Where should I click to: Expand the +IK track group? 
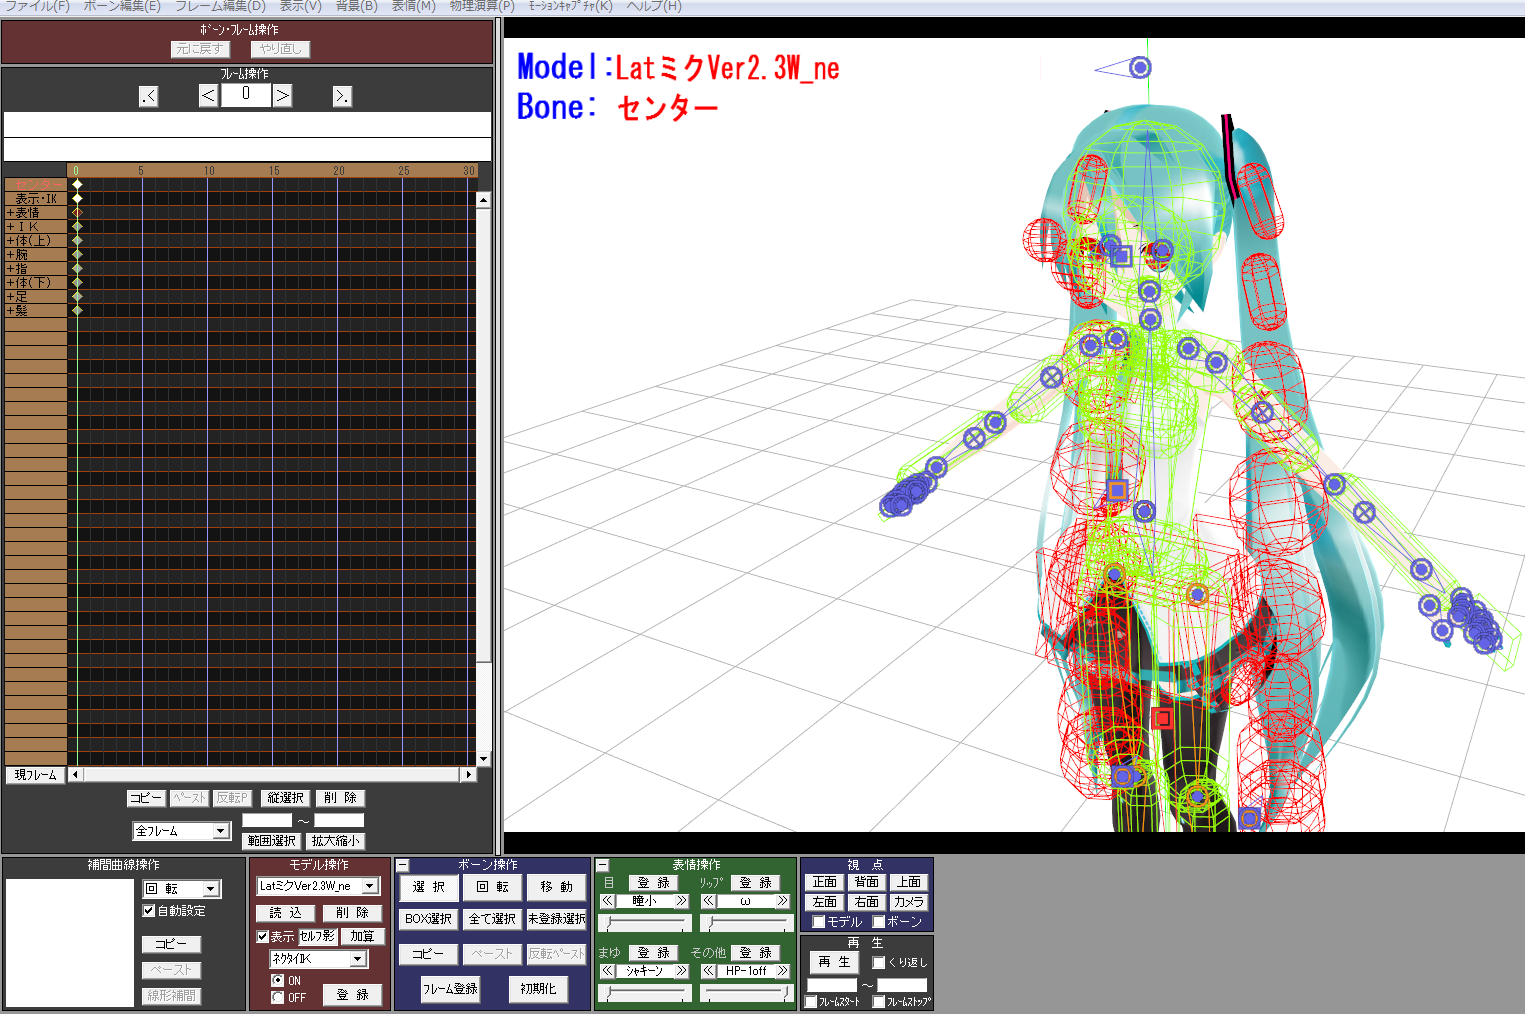tap(22, 227)
